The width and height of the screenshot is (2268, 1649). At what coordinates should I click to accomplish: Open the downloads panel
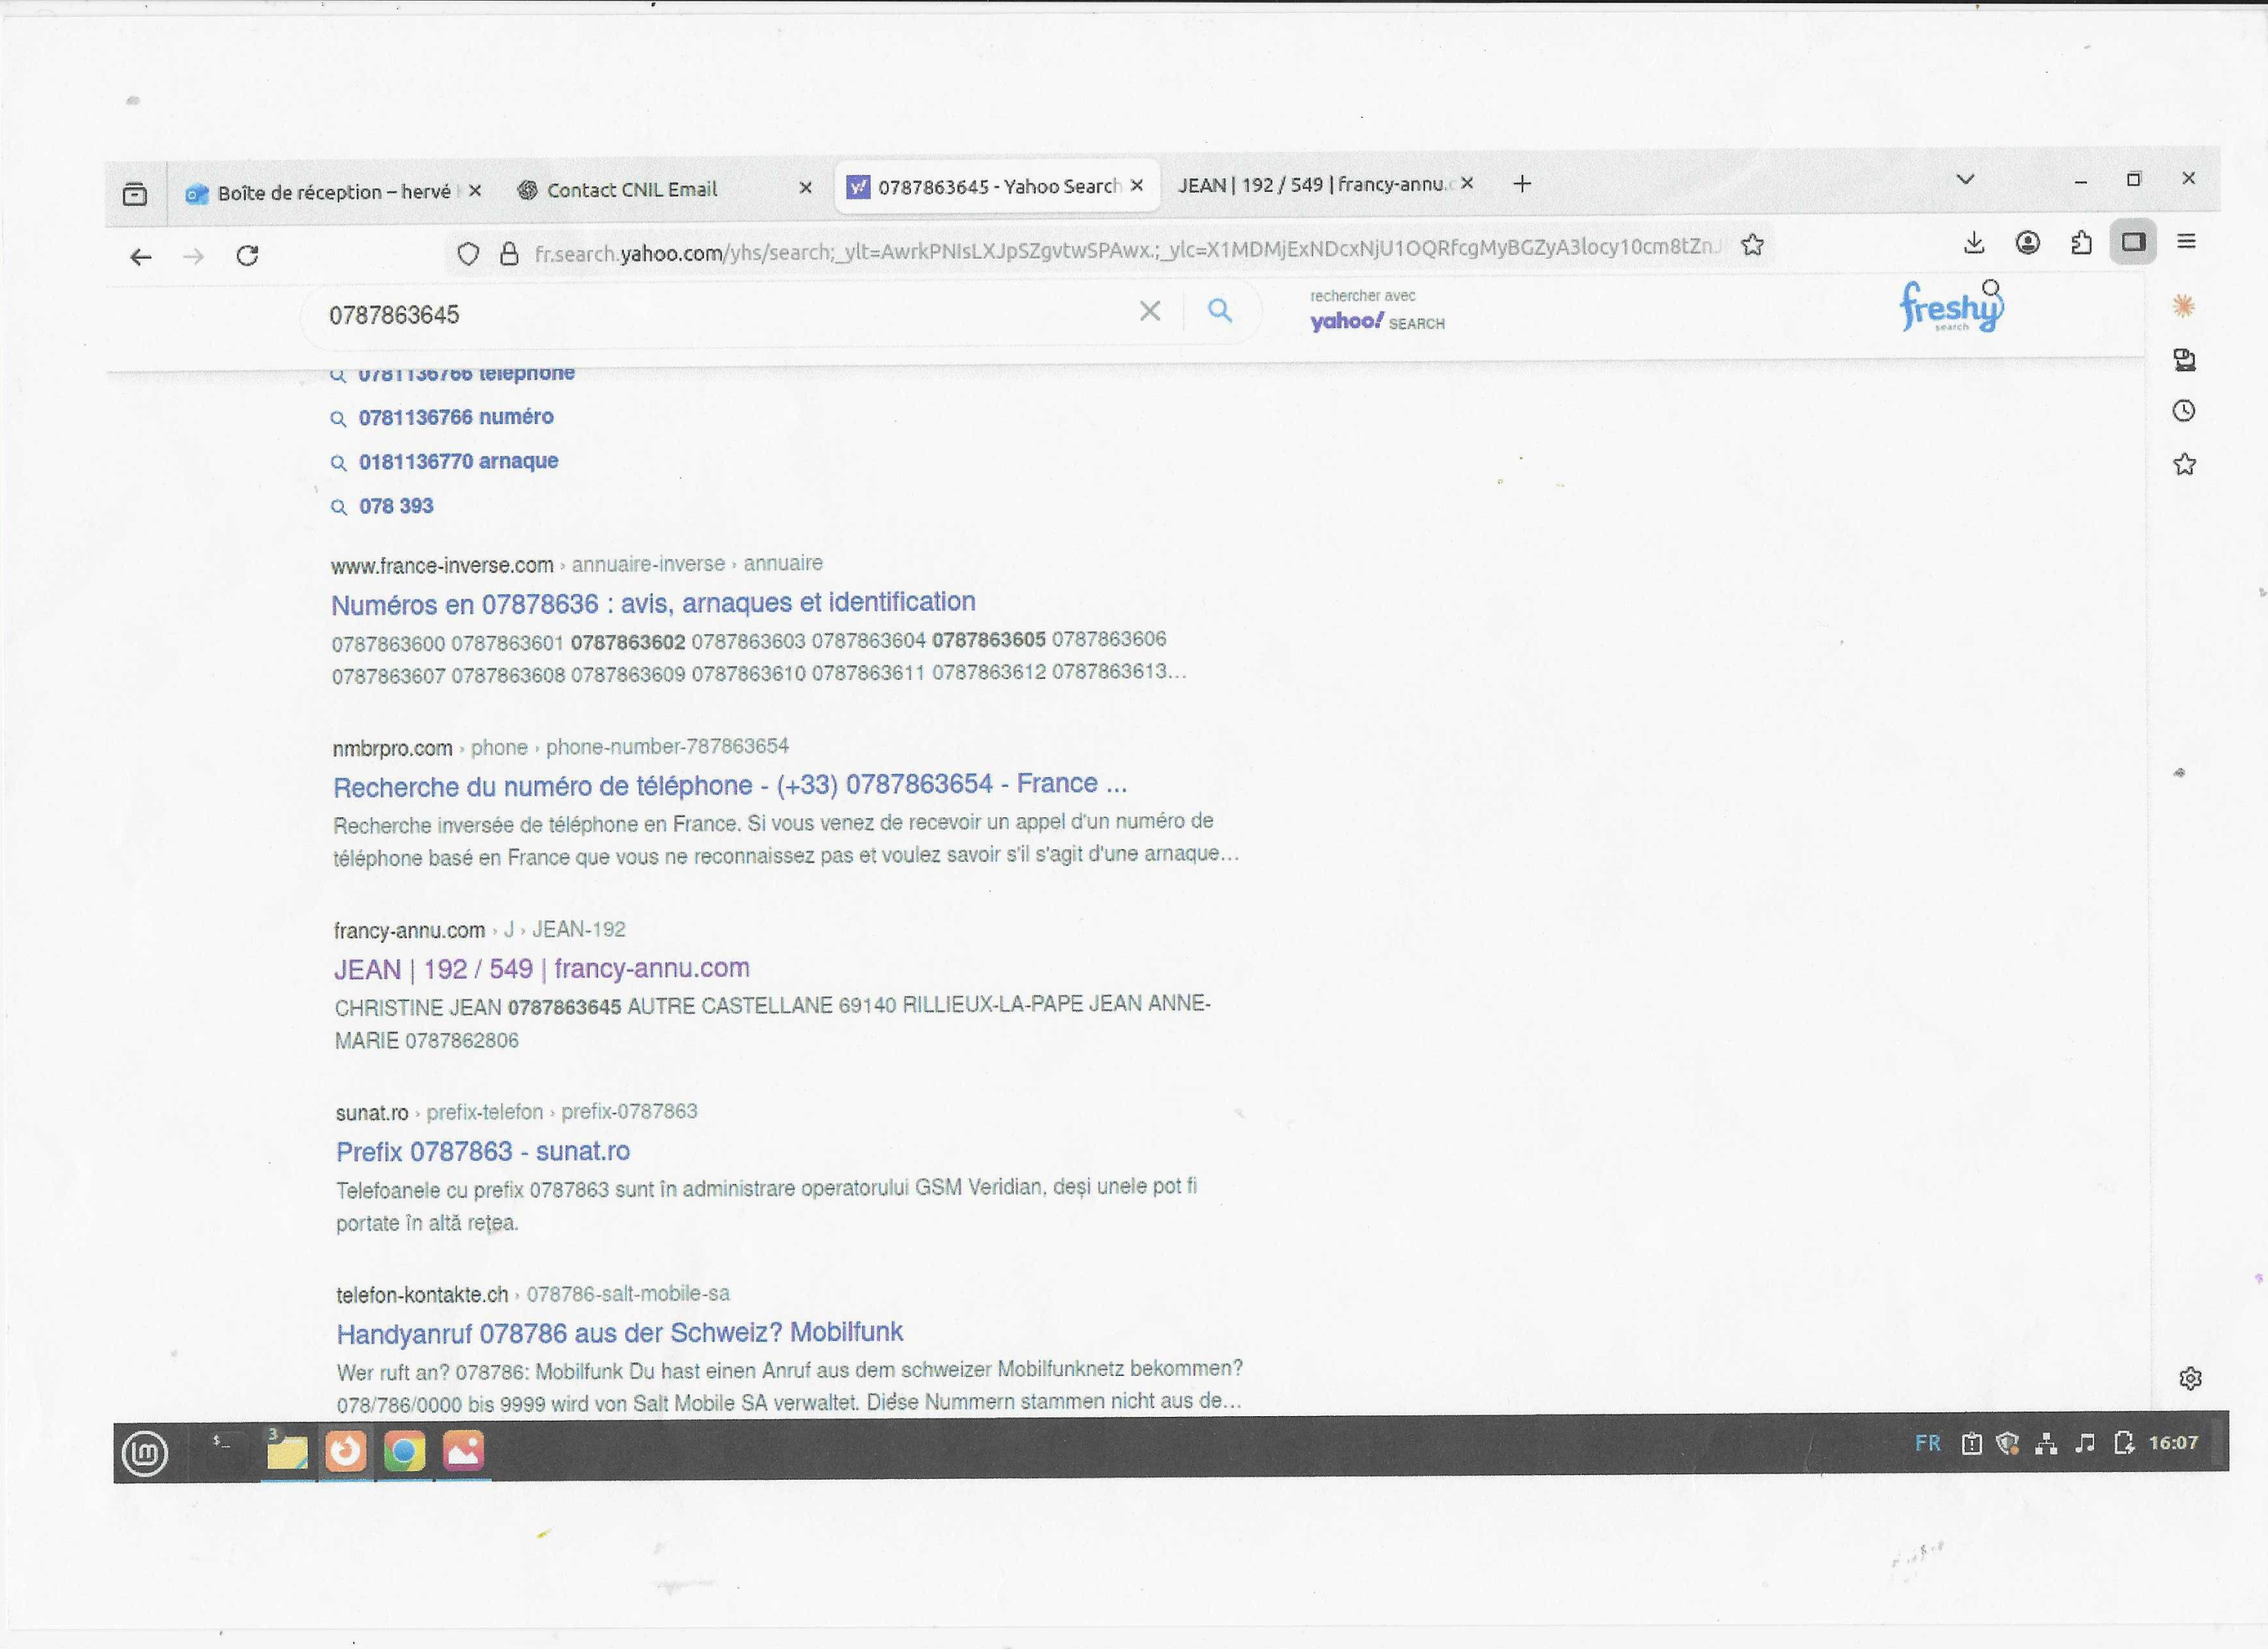(x=1974, y=243)
